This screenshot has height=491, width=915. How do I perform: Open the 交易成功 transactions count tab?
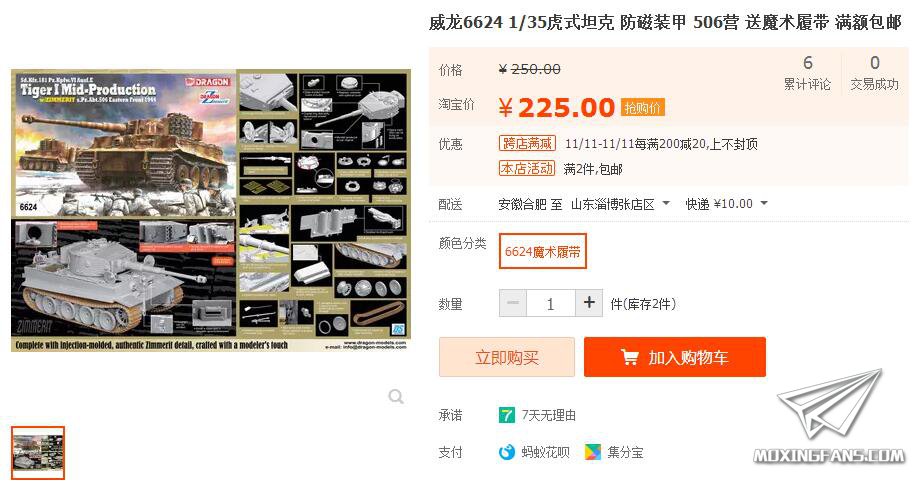pyautogui.click(x=874, y=72)
